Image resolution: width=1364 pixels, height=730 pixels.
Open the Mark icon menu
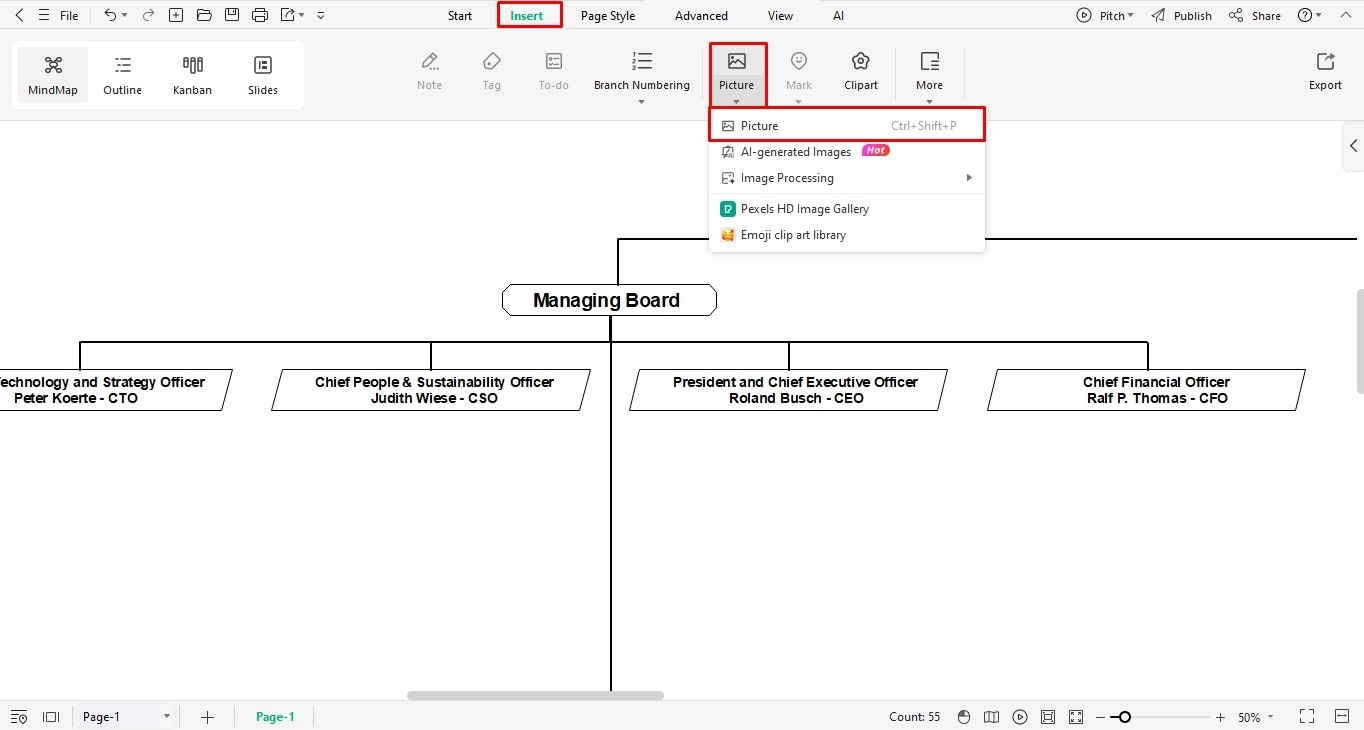[798, 76]
